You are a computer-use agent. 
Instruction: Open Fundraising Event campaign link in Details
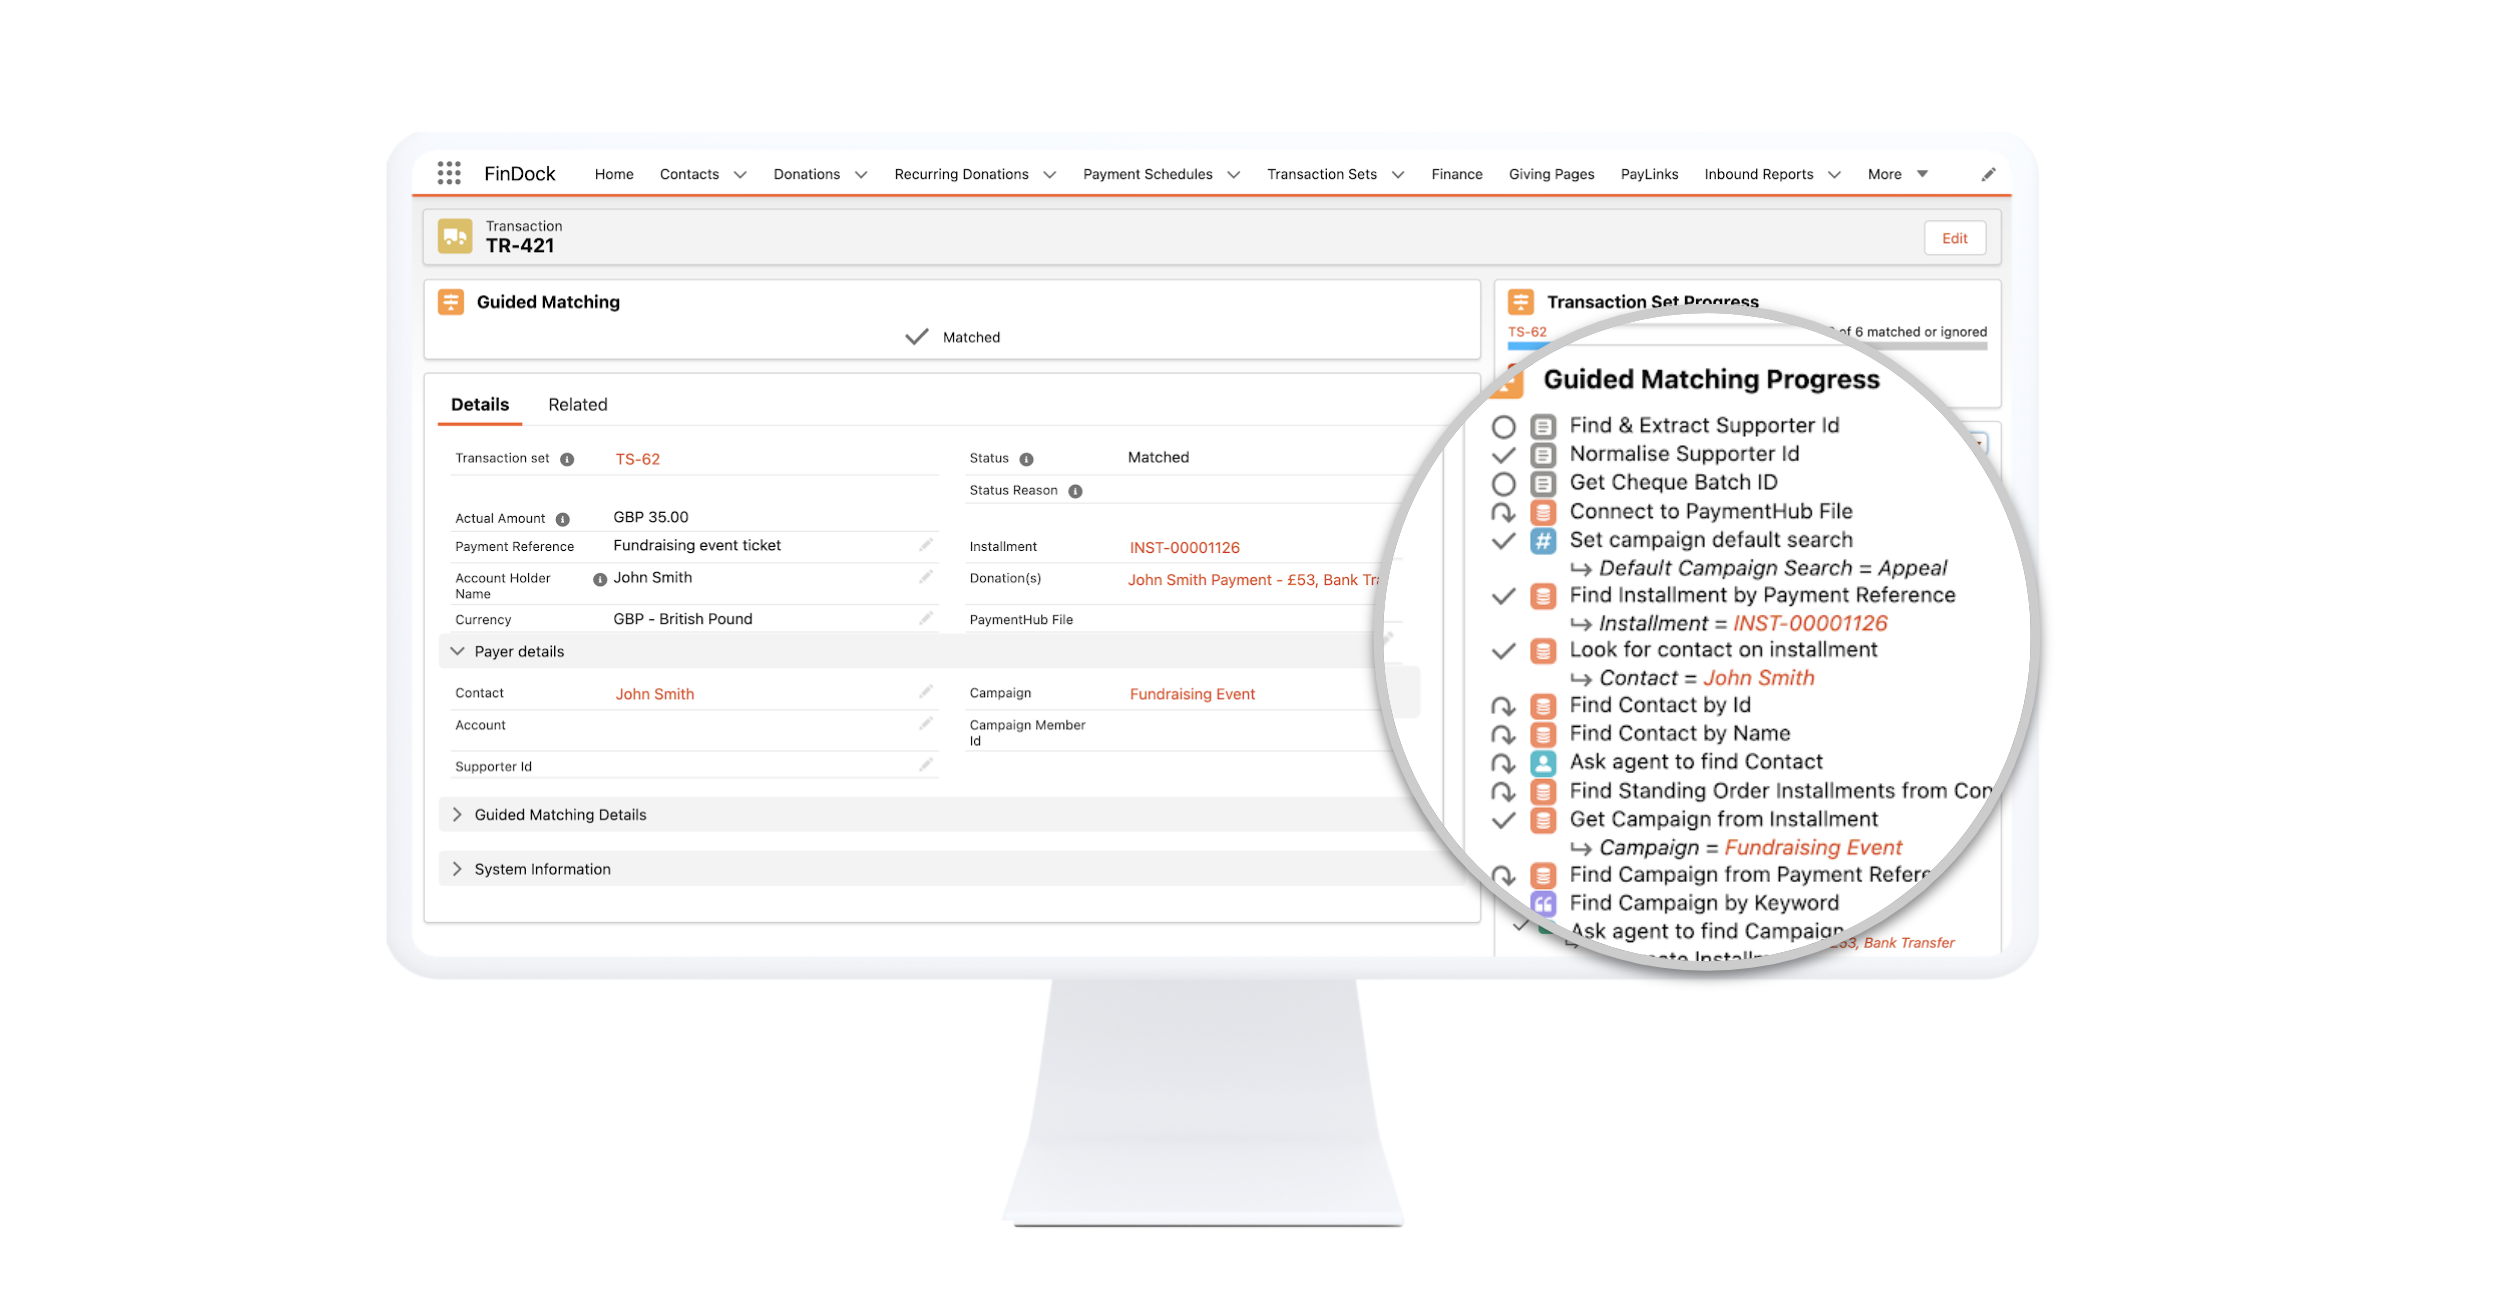tap(1192, 694)
